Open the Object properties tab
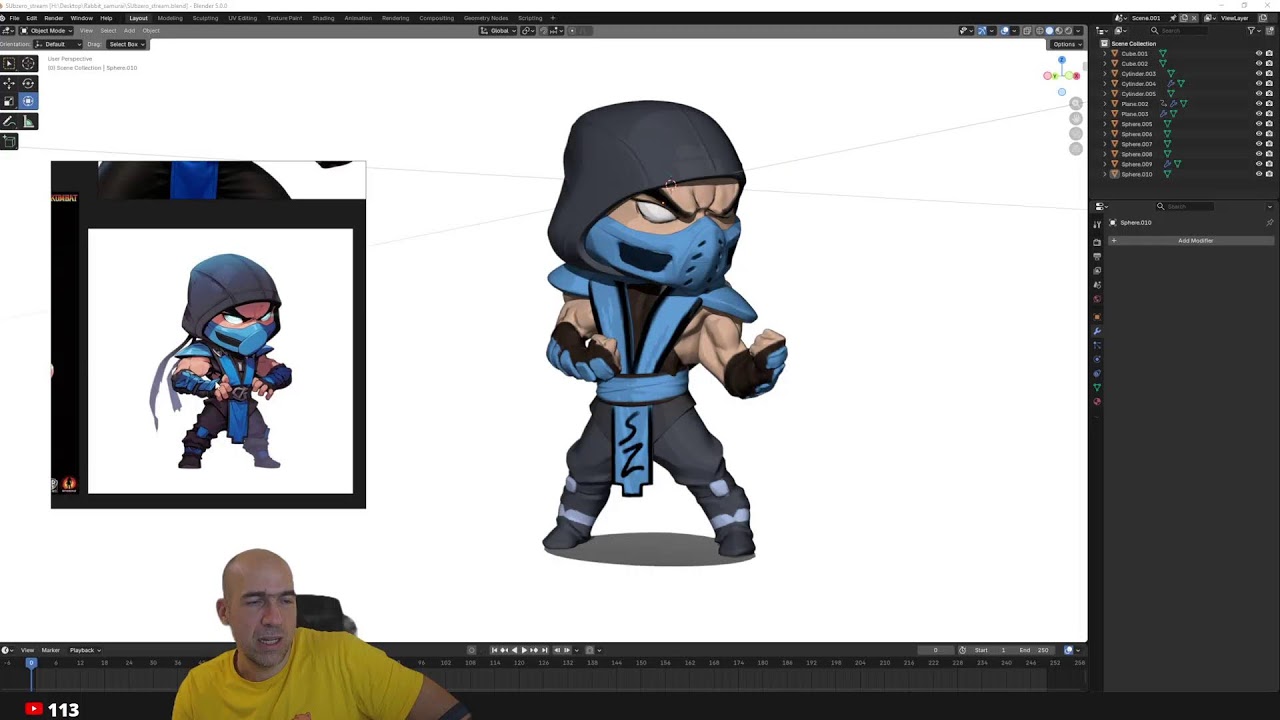This screenshot has height=720, width=1280. click(x=1097, y=317)
